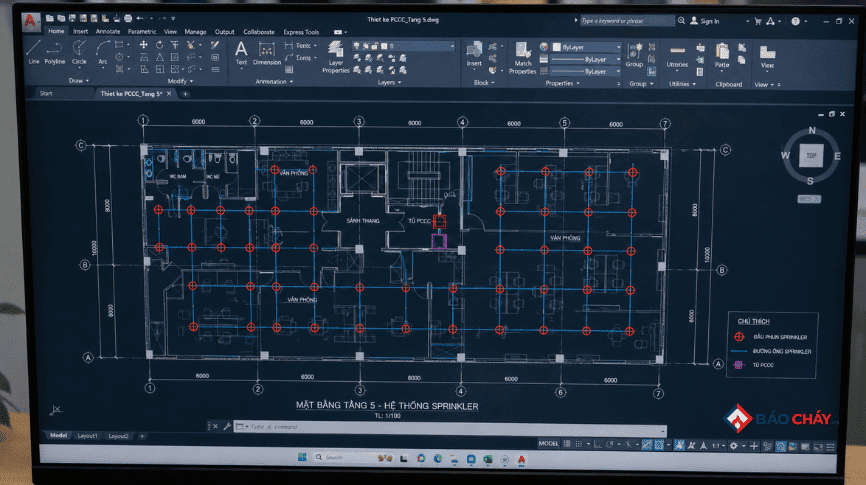Select the Circle tool
The width and height of the screenshot is (866, 485).
79,52
